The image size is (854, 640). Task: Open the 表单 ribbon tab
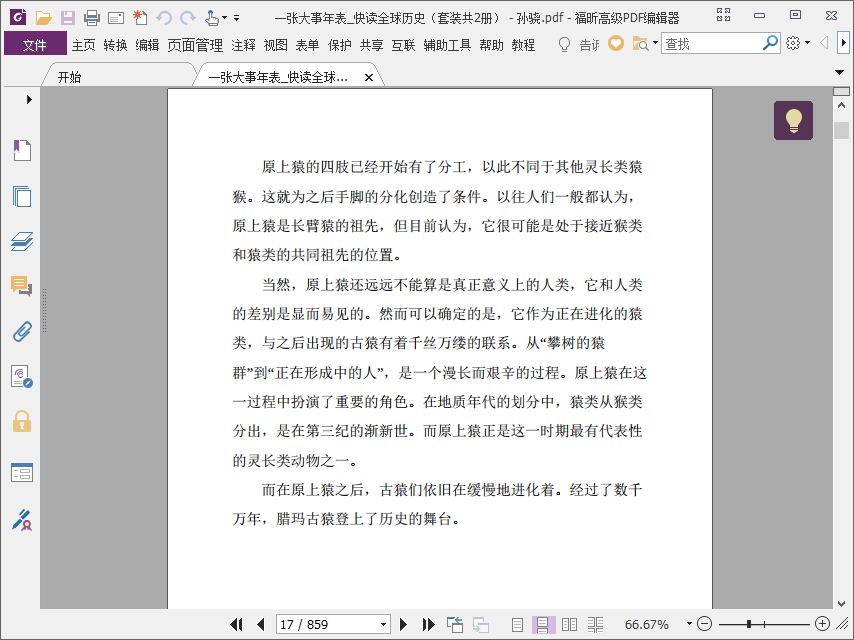307,45
